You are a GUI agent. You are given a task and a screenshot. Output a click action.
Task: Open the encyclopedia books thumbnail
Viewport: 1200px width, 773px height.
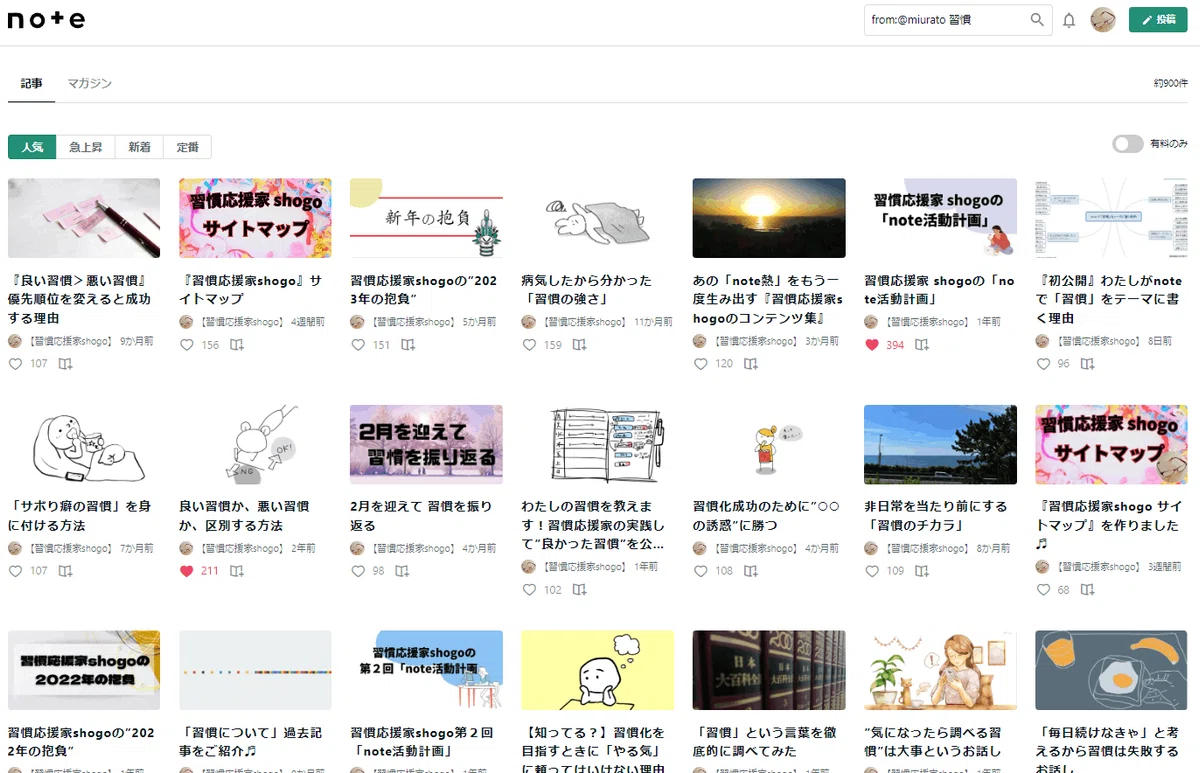tap(769, 670)
